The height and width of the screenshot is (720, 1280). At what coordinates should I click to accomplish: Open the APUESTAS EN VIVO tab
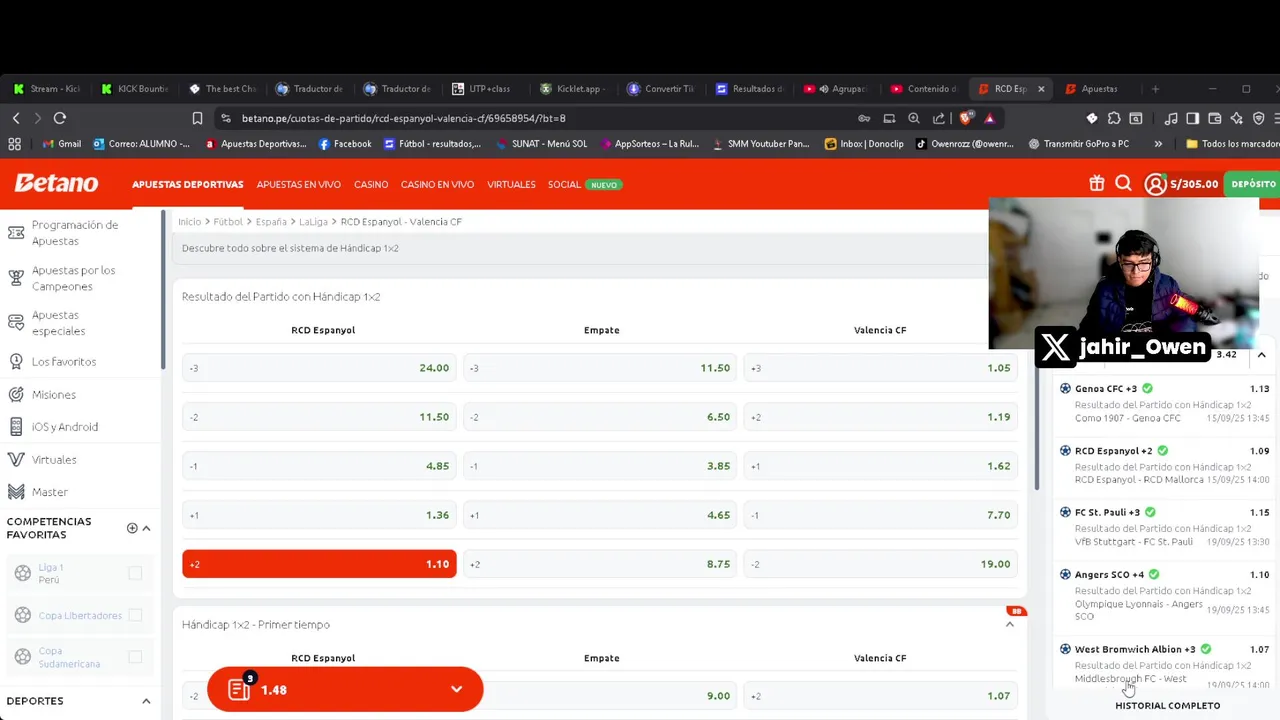[x=298, y=184]
